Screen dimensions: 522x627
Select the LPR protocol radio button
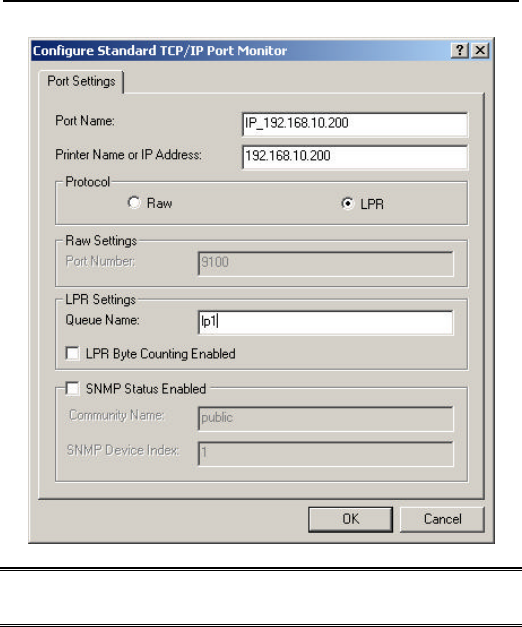coord(347,204)
